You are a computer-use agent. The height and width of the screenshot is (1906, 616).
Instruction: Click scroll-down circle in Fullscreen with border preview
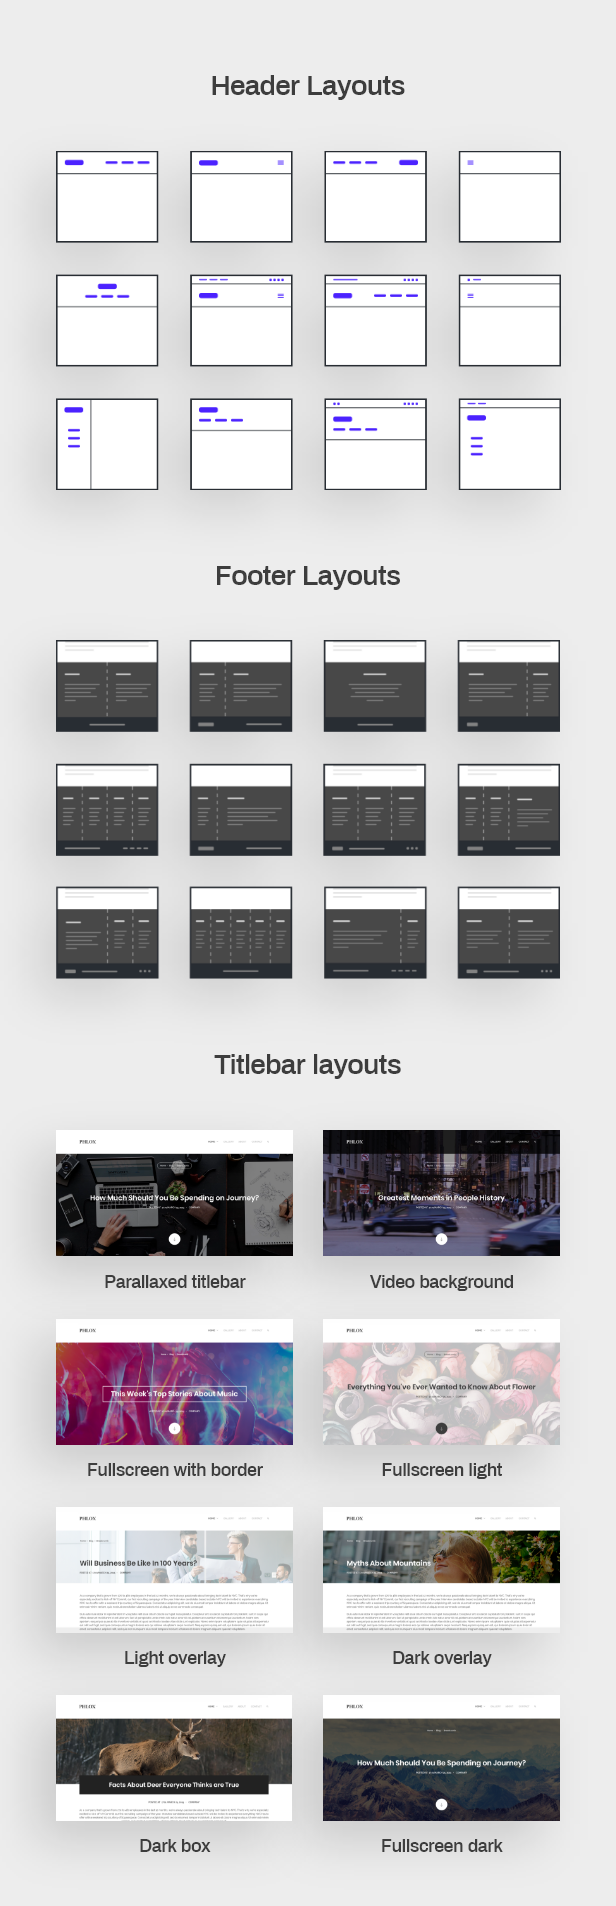[174, 1428]
